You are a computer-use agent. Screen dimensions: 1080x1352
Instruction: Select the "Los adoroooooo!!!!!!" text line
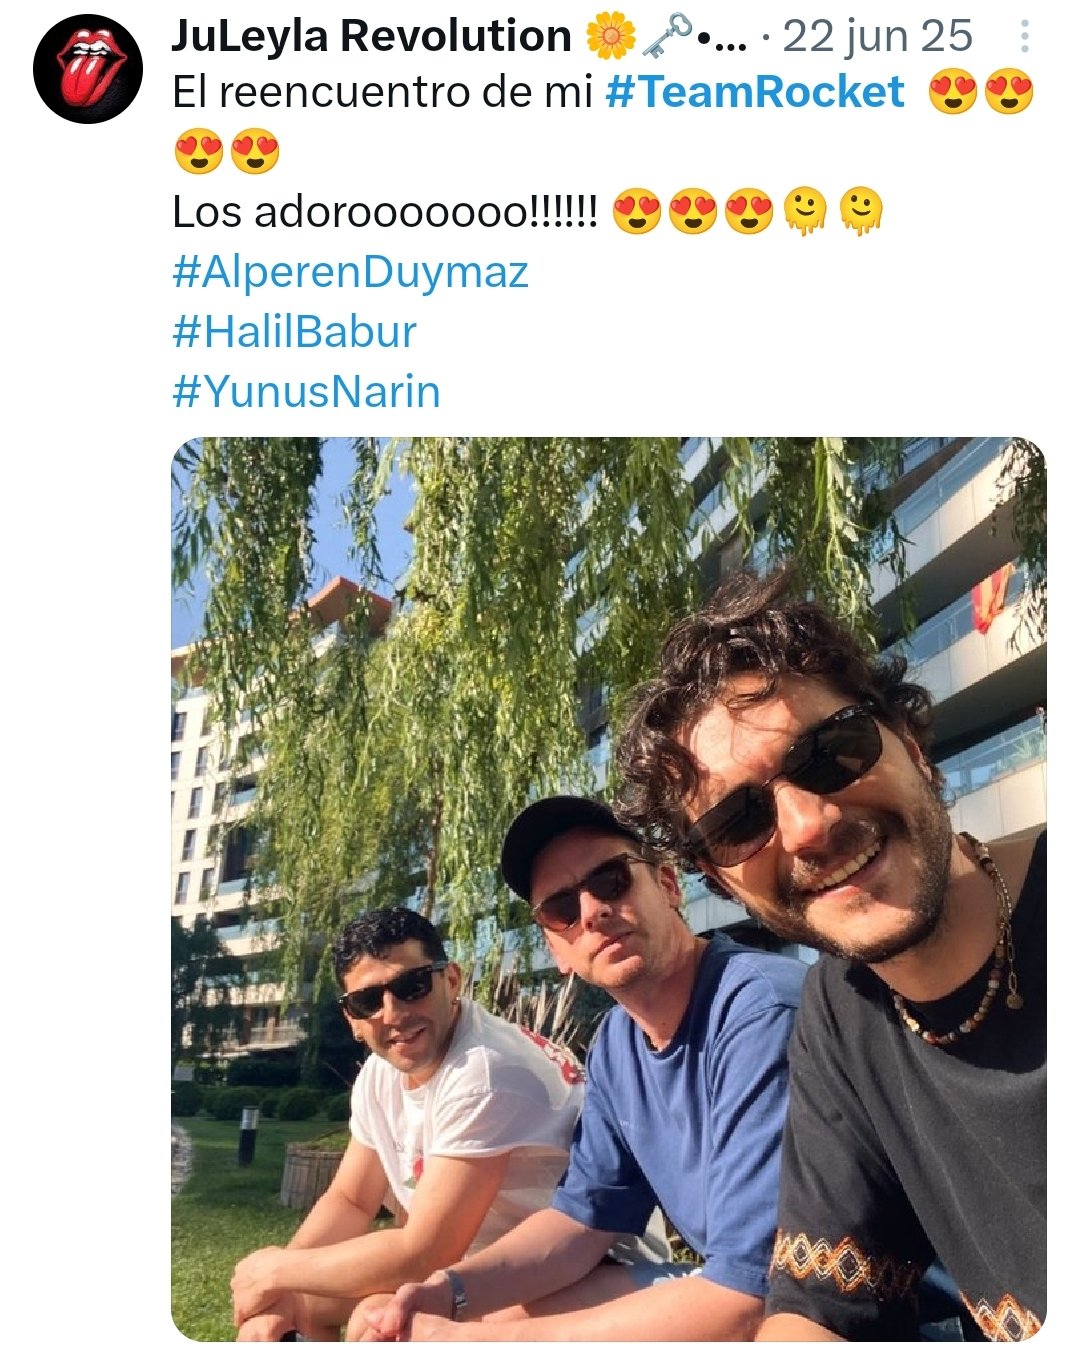click(385, 212)
